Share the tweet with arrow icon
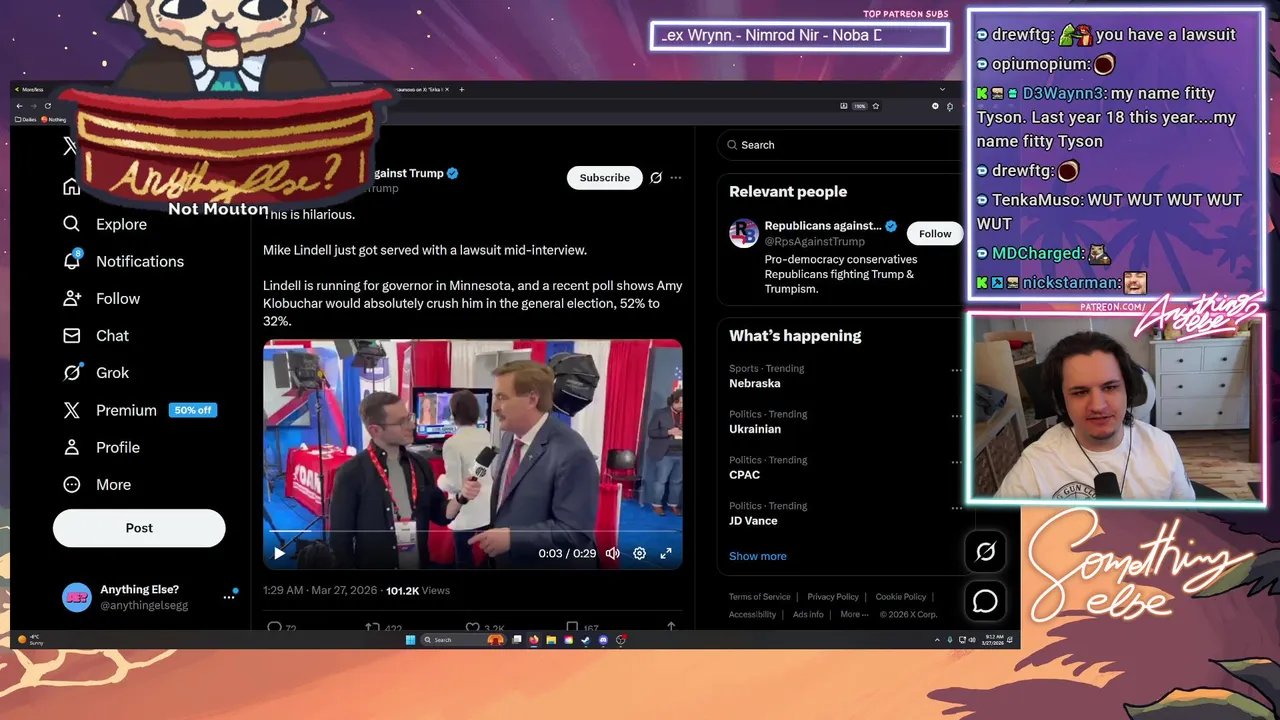1280x720 pixels. (671, 628)
